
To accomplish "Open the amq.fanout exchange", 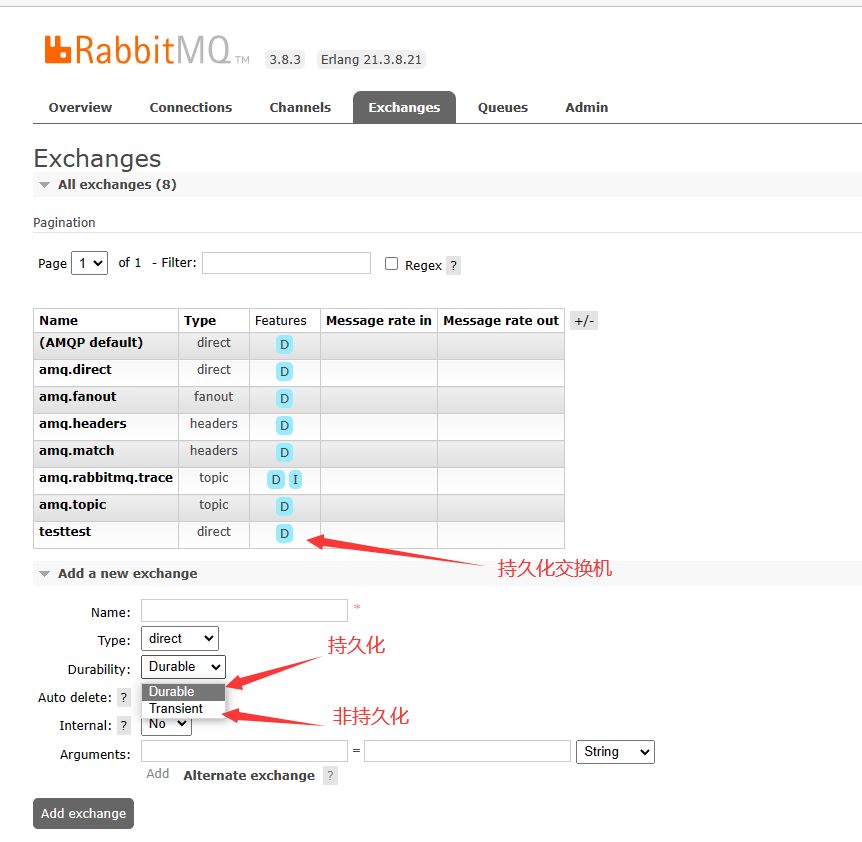I will click(x=78, y=396).
